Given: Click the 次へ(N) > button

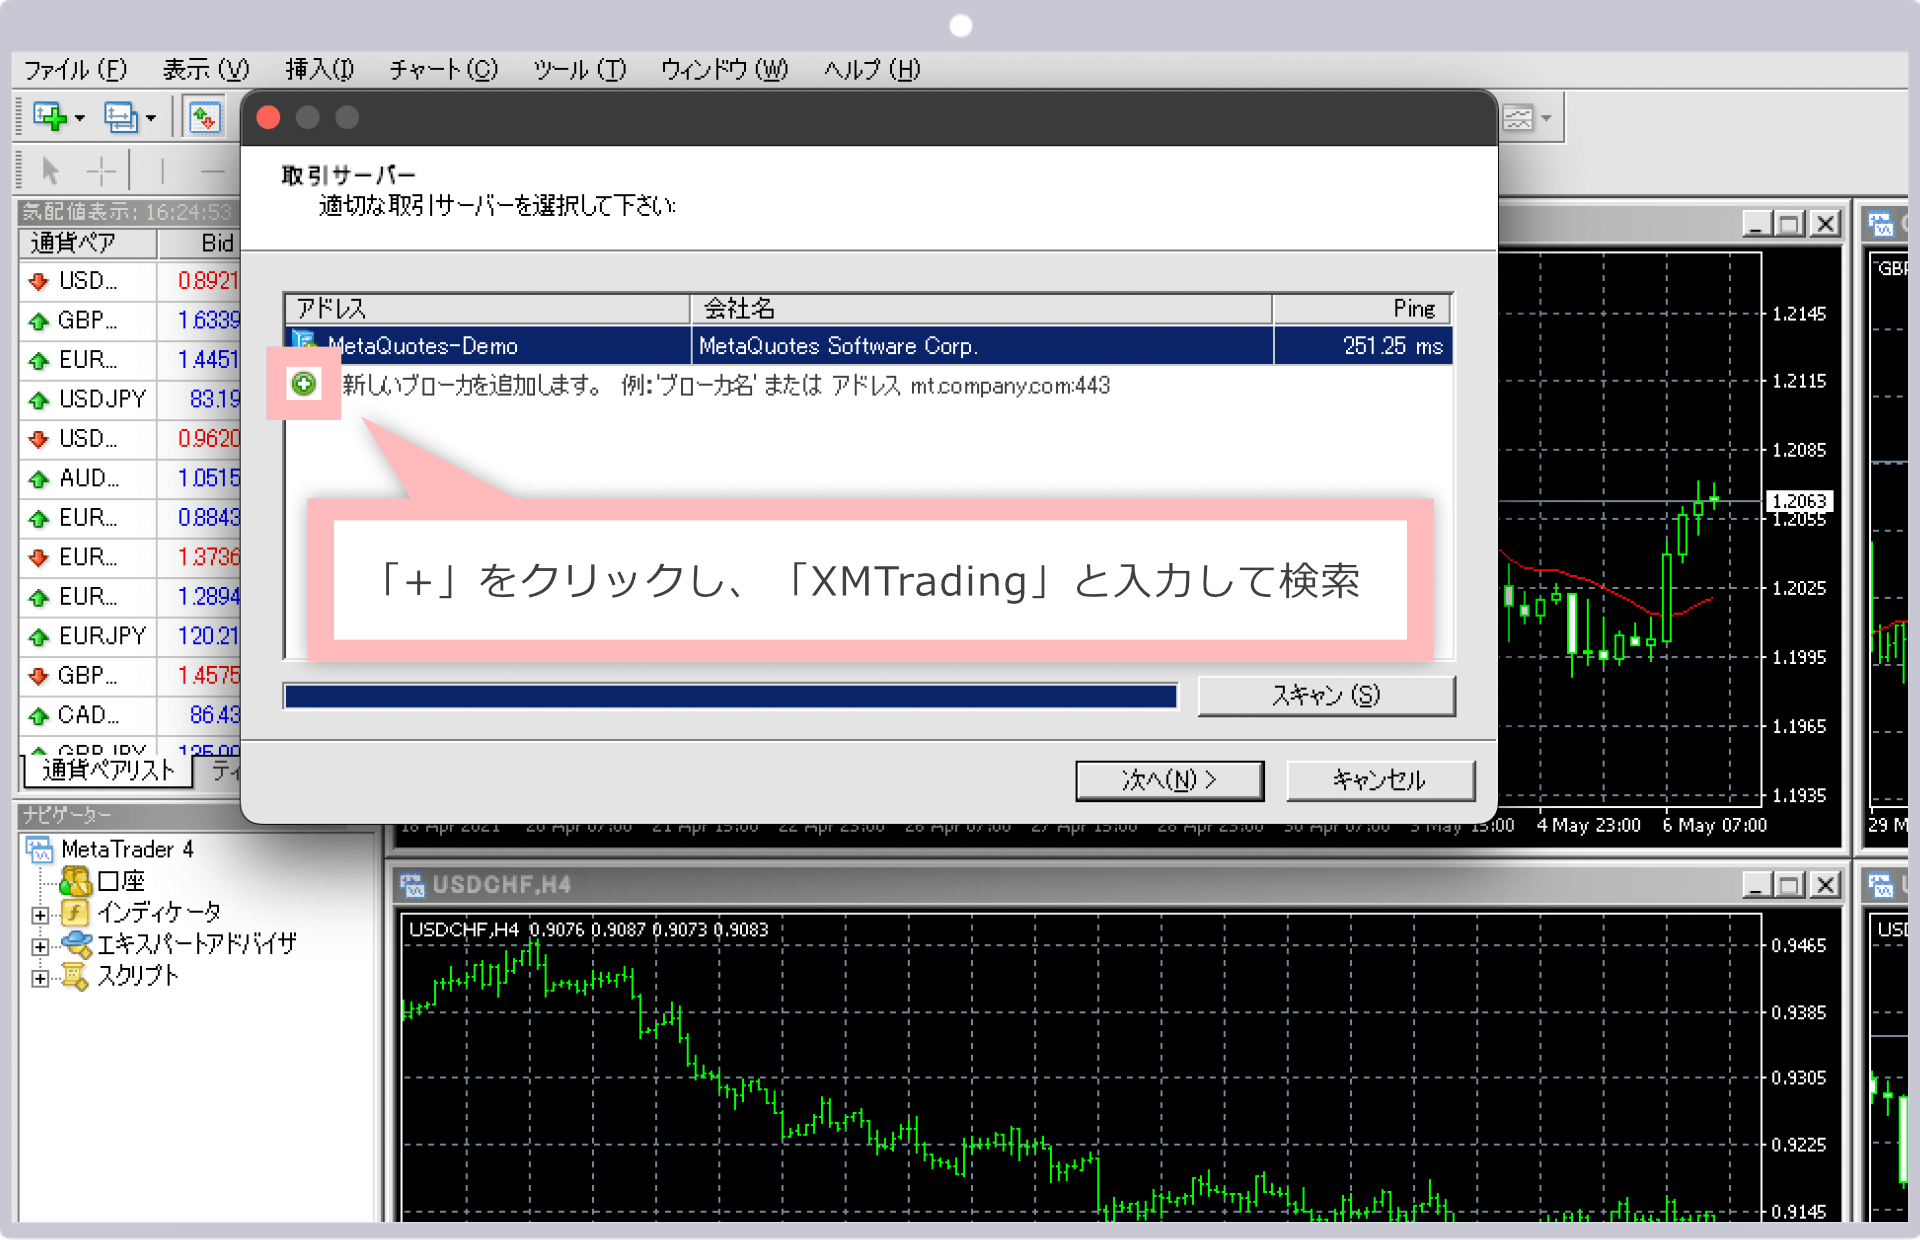Looking at the screenshot, I should pyautogui.click(x=1169, y=780).
